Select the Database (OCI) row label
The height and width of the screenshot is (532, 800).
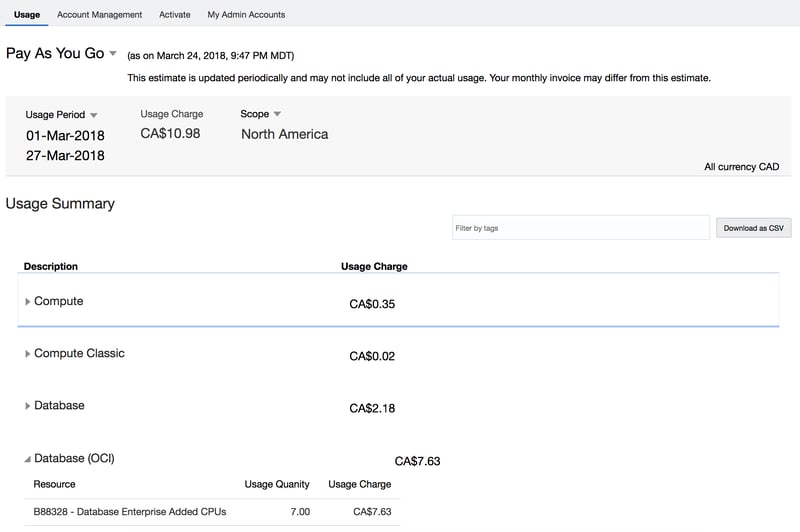(74, 459)
